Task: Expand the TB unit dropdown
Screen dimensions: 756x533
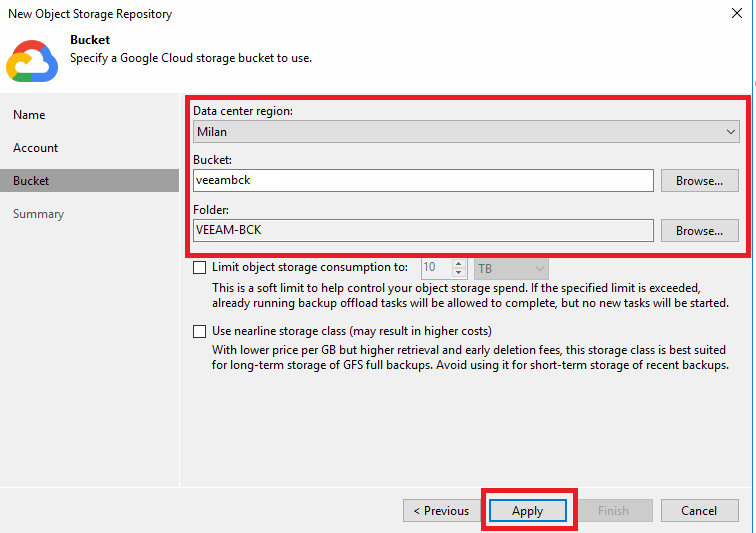Action: (511, 268)
